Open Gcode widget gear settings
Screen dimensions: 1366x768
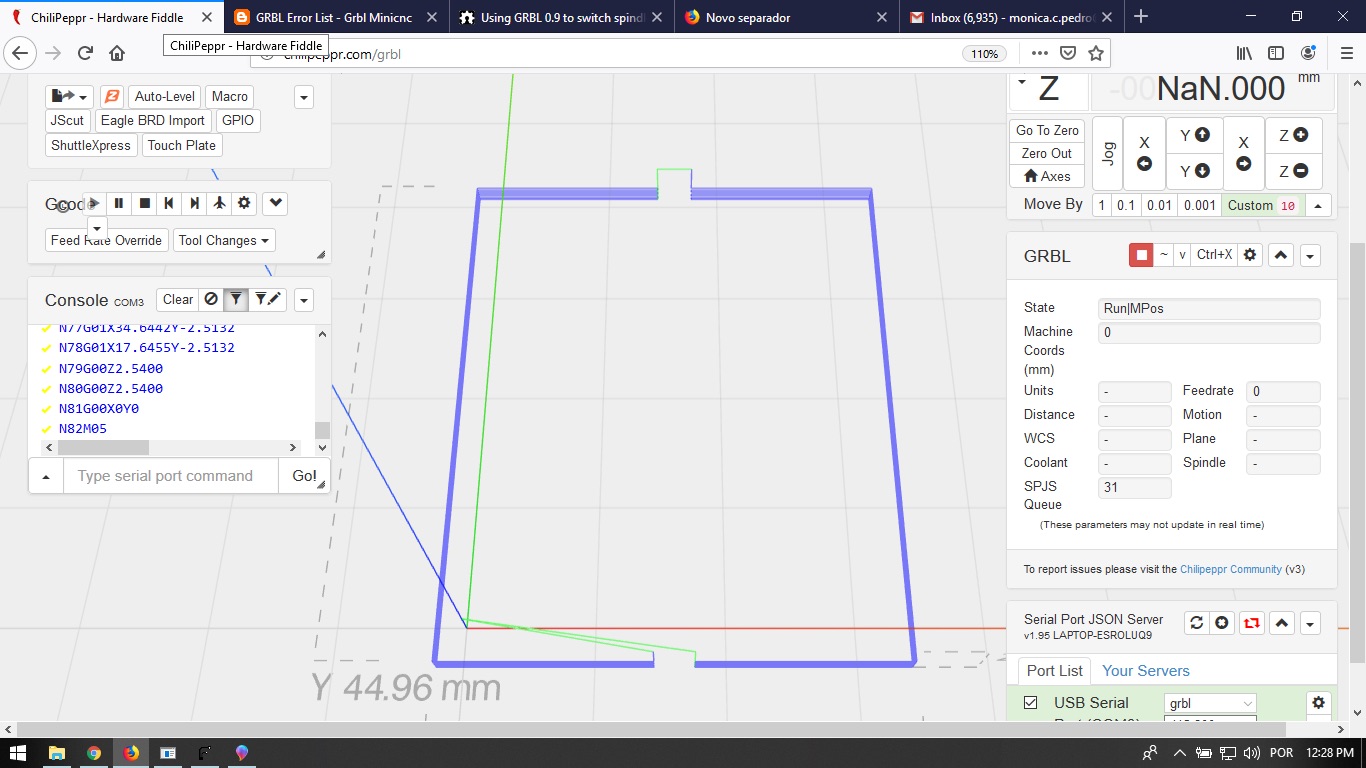coord(244,203)
